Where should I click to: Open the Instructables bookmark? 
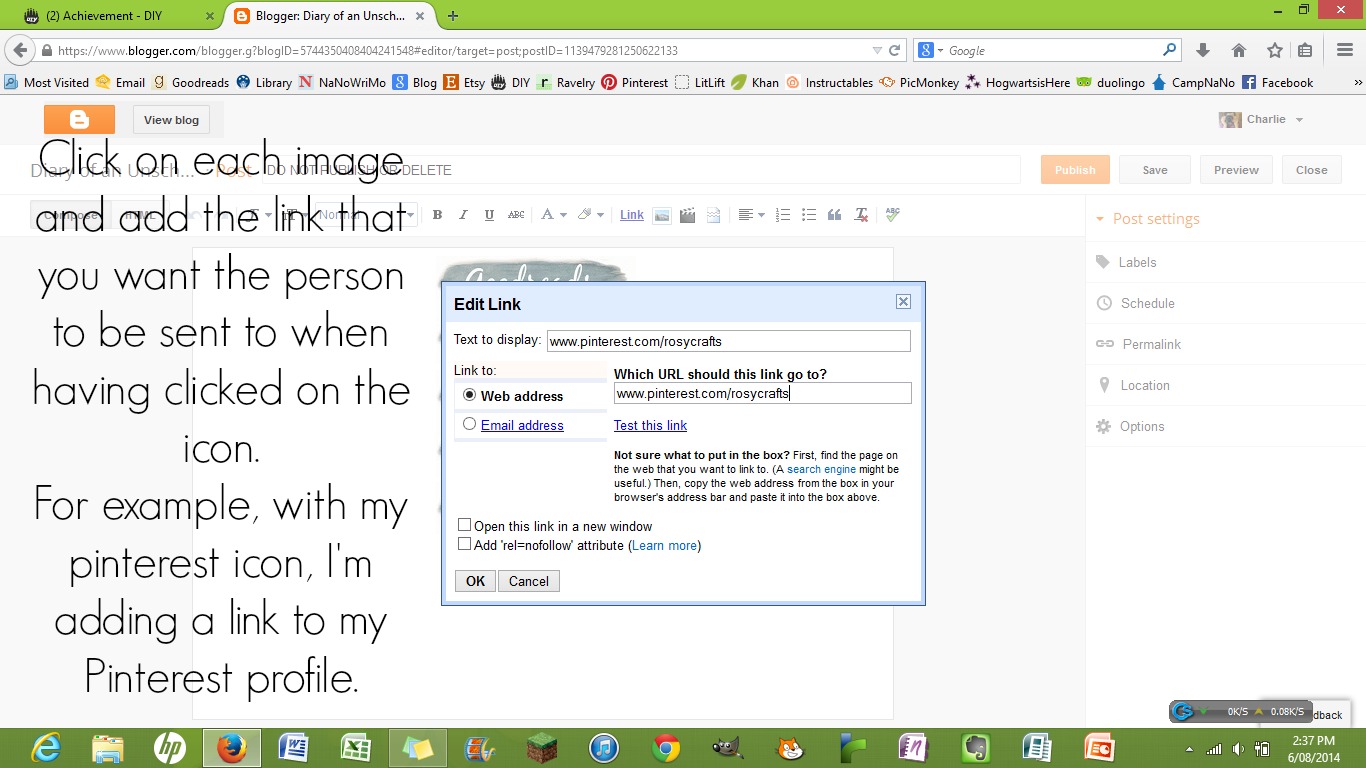829,83
